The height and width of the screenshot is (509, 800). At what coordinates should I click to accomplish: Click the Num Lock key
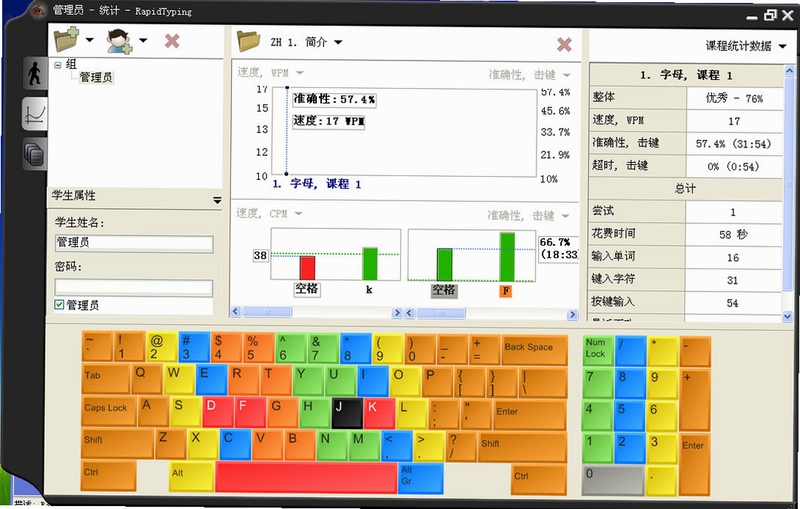pyautogui.click(x=597, y=351)
